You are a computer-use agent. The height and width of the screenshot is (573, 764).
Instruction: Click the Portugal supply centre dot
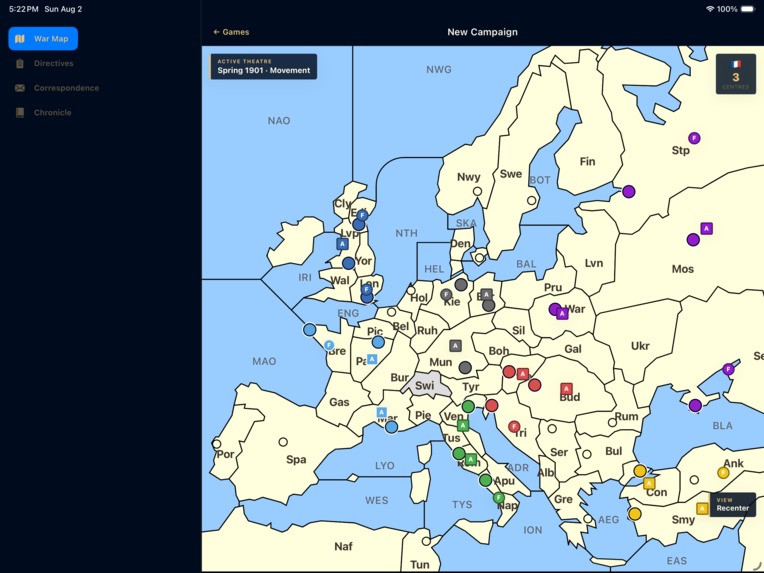click(x=216, y=444)
